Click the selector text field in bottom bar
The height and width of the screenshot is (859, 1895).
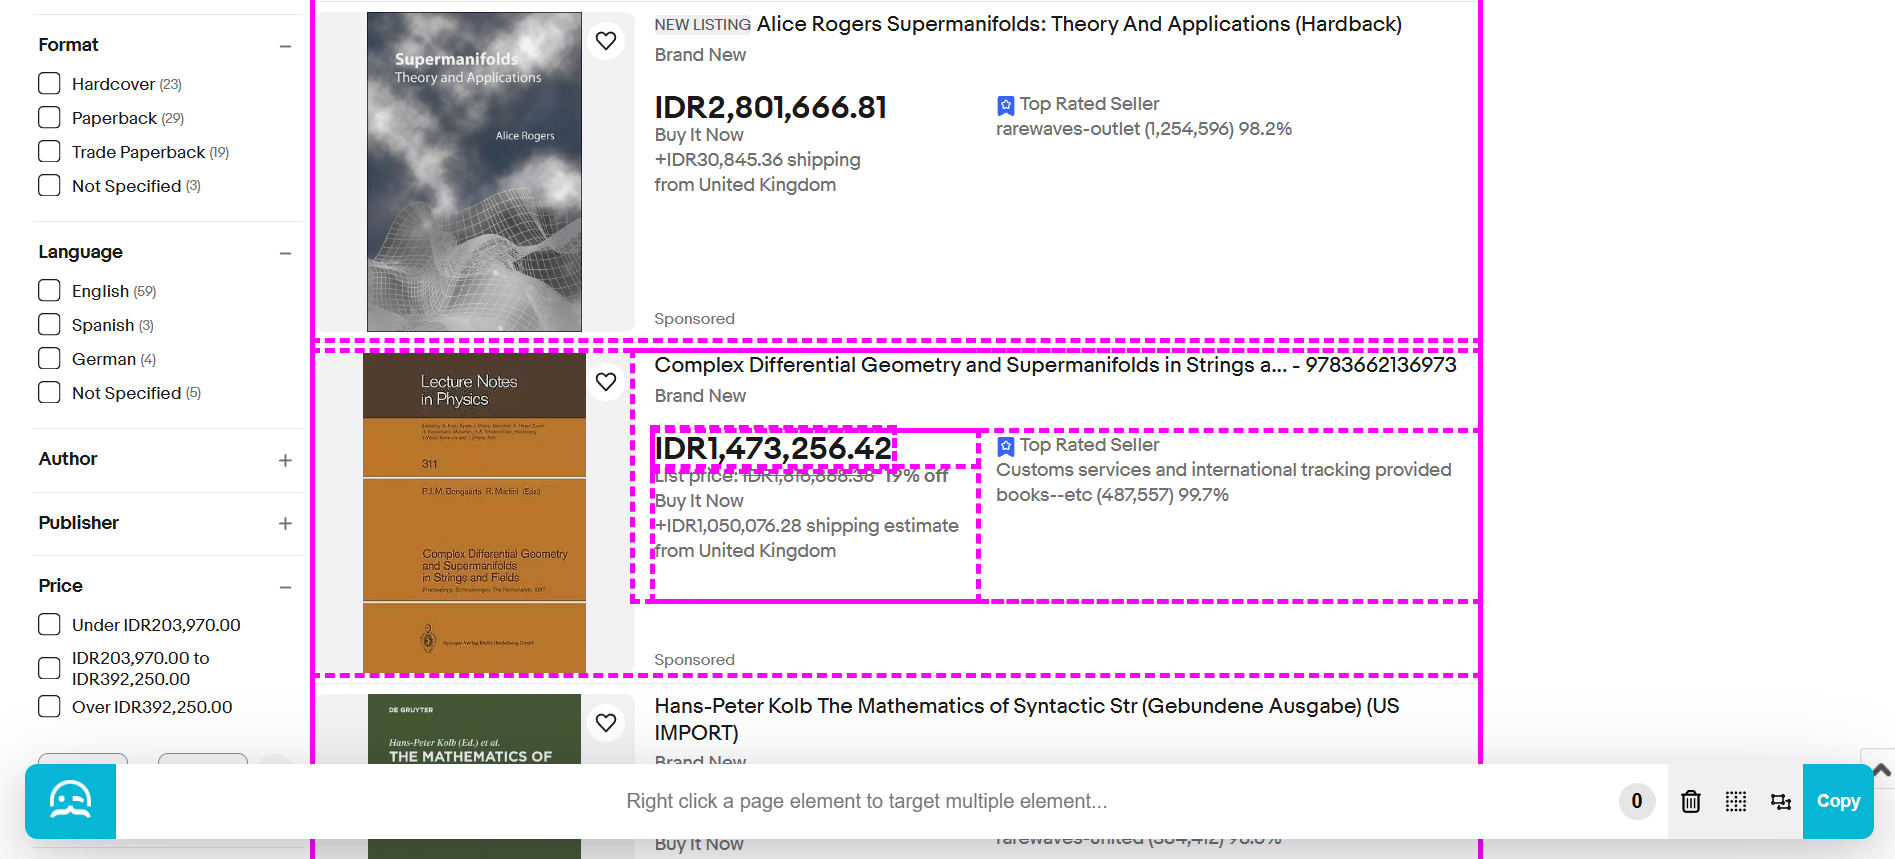(x=867, y=801)
